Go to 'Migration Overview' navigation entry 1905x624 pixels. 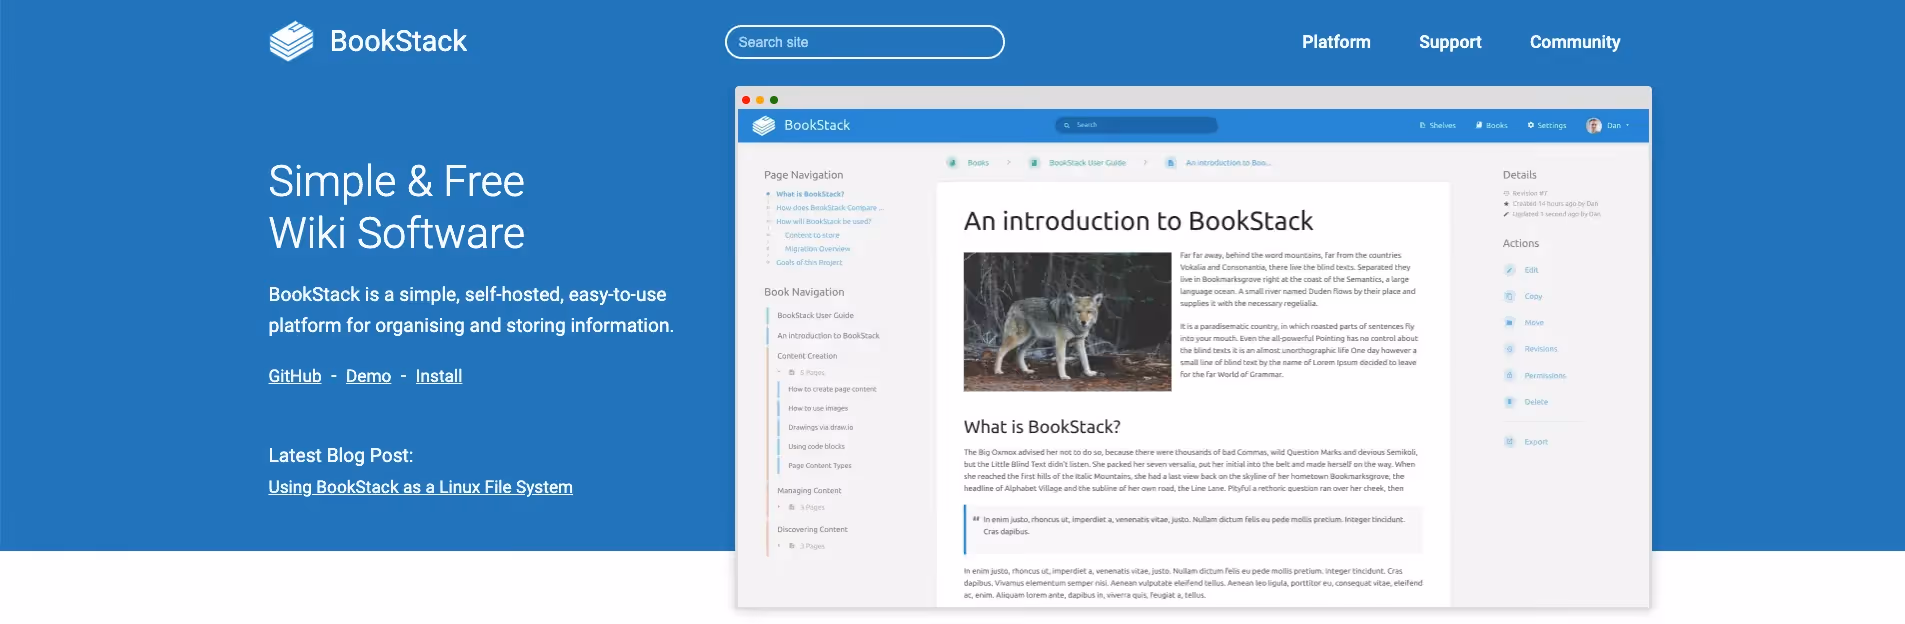coord(818,249)
